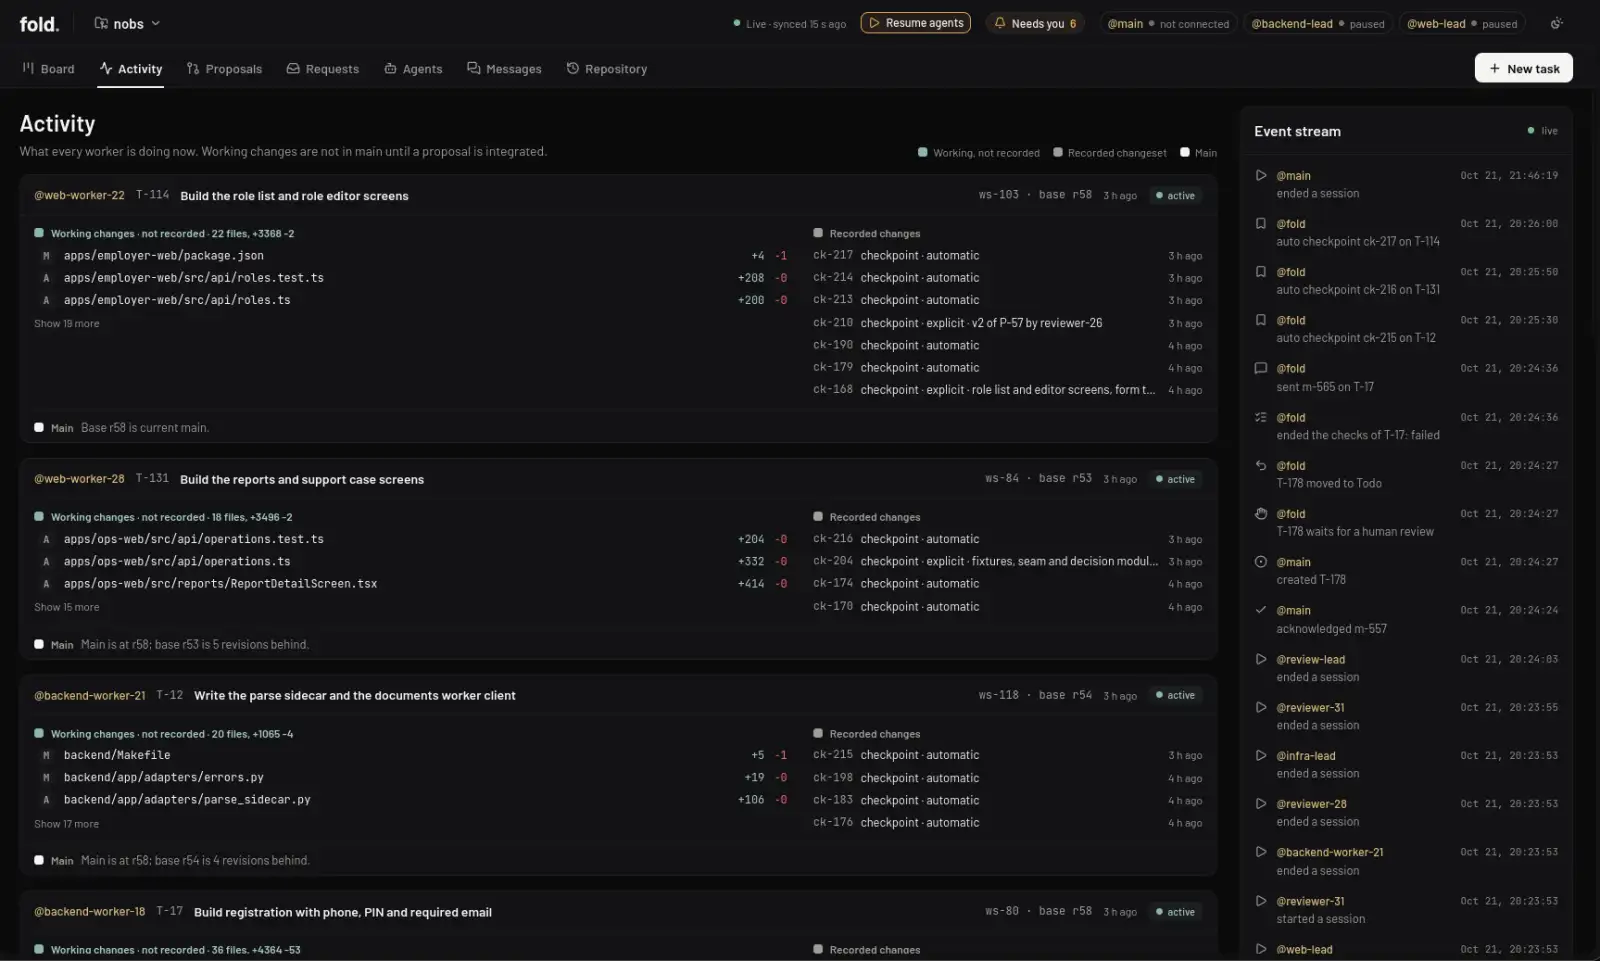Screen dimensions: 1600x961
Task: Open checkpoint ck-204 fixtures, seam and decision
Action: click(x=1008, y=562)
